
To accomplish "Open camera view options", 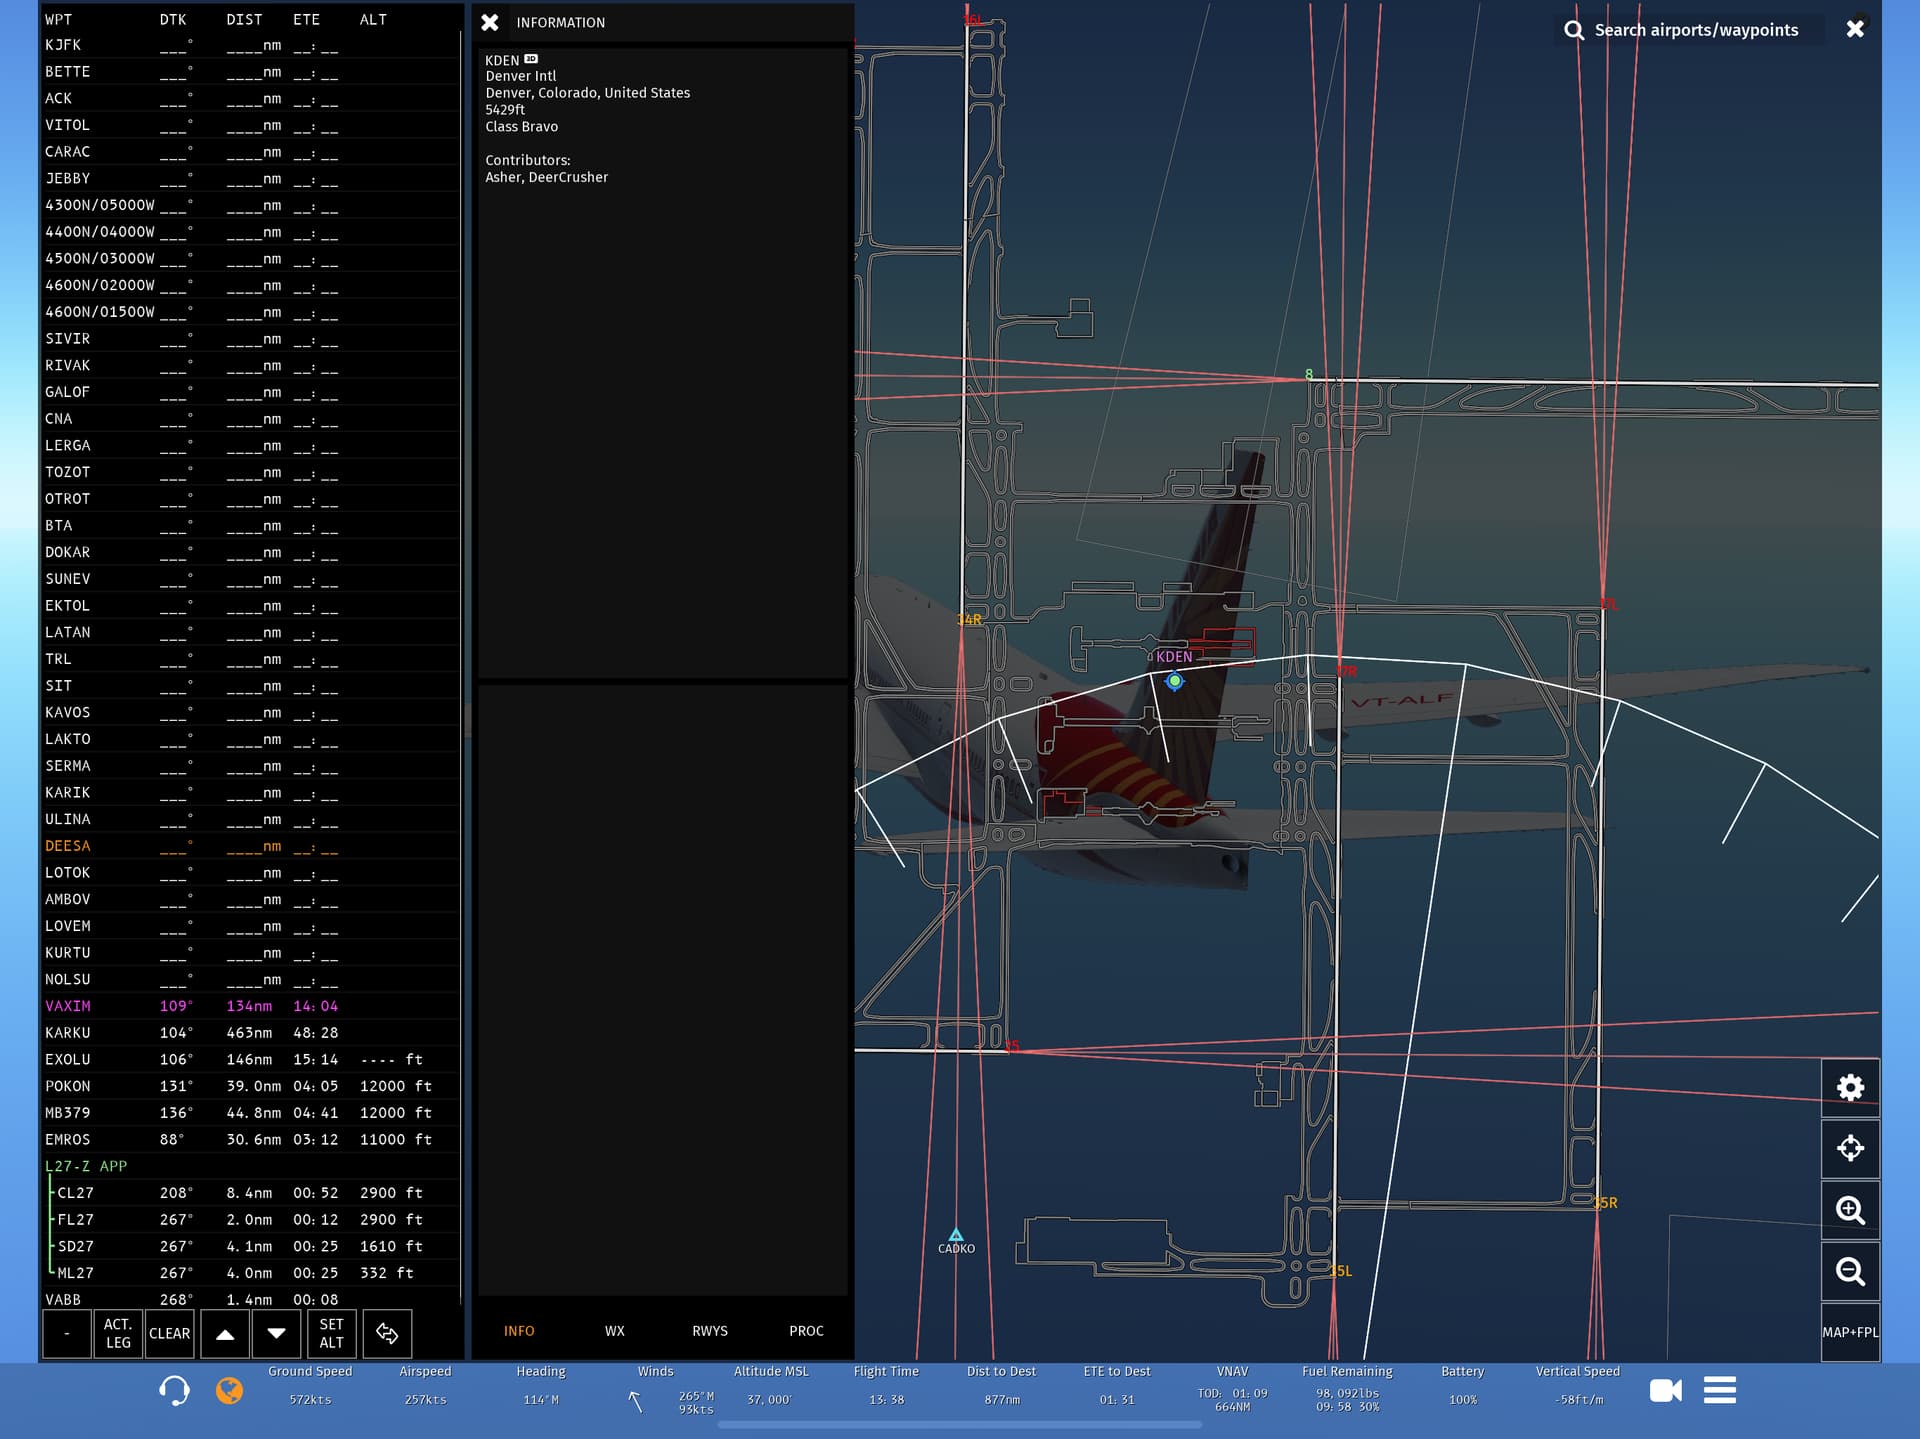I will [1665, 1390].
